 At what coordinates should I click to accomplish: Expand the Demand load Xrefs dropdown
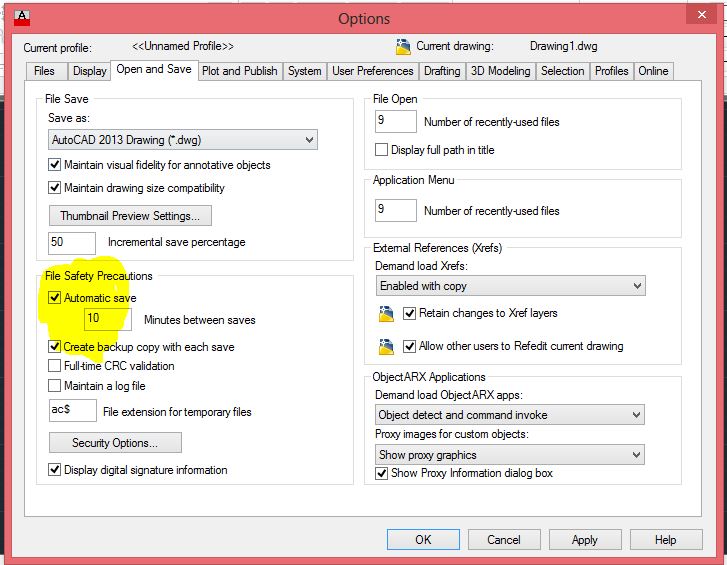[510, 286]
